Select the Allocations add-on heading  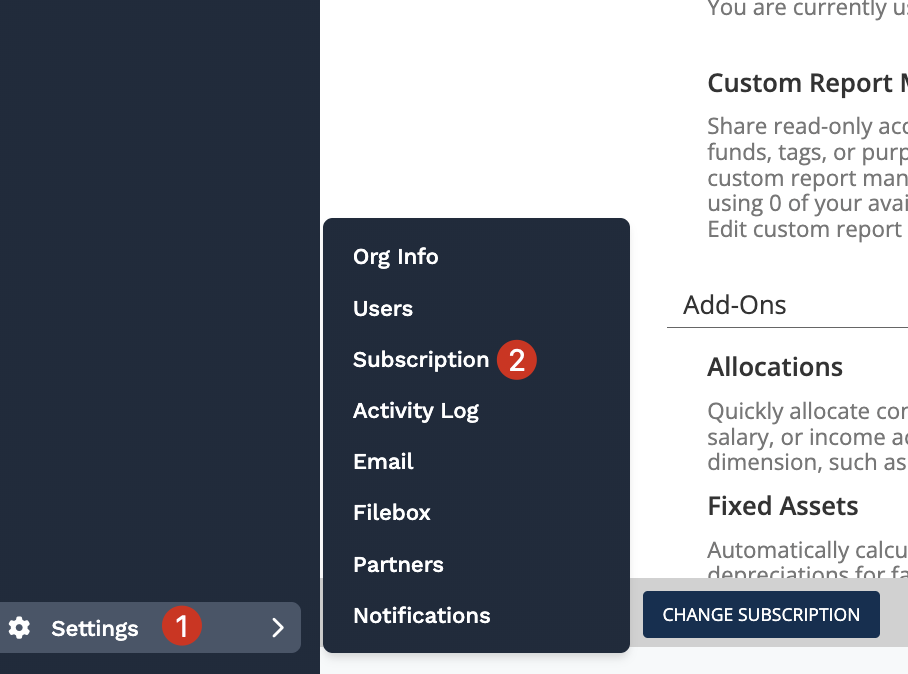coord(775,367)
